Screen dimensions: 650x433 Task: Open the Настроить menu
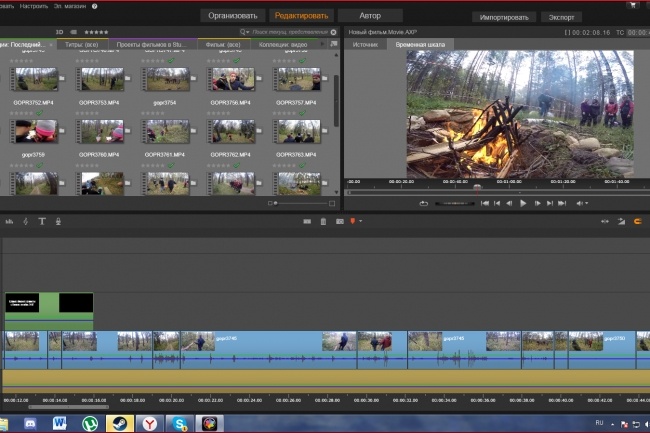pos(34,6)
